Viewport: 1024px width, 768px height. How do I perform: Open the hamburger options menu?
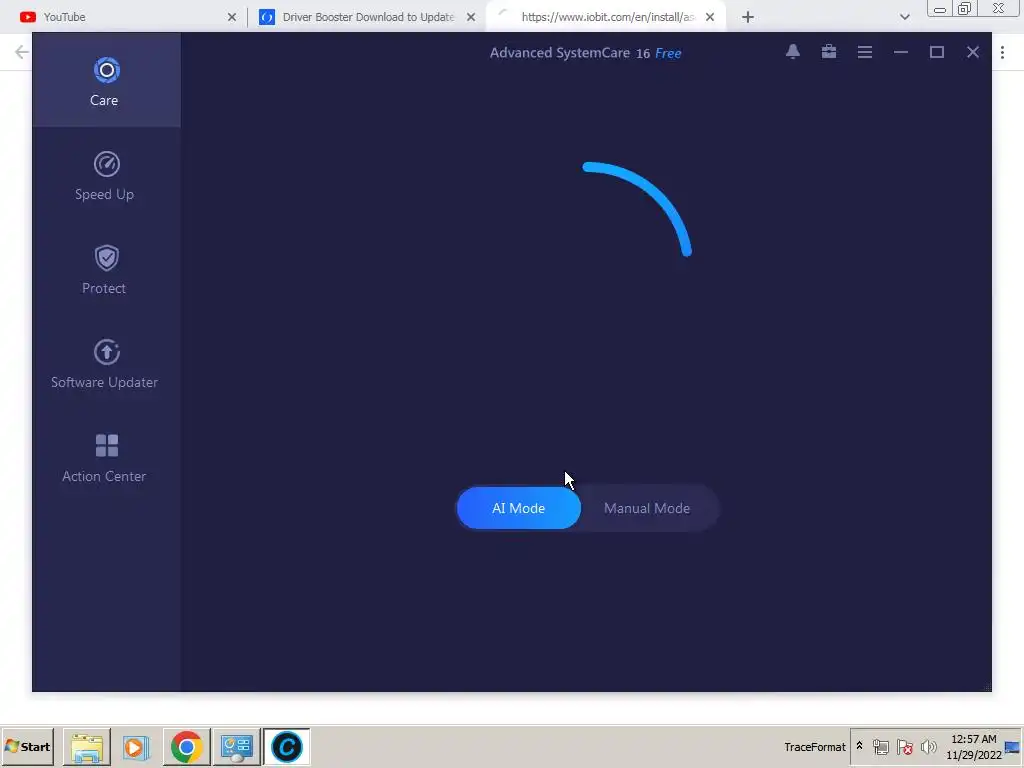click(x=865, y=52)
